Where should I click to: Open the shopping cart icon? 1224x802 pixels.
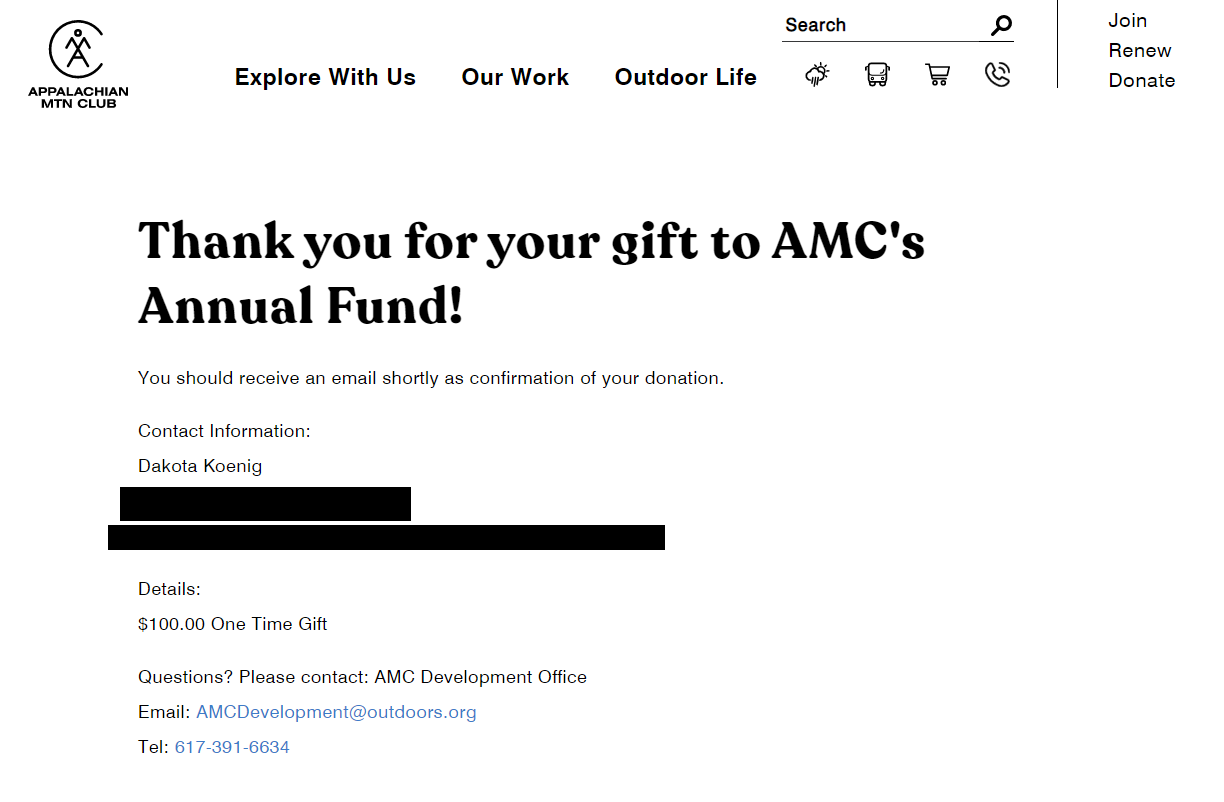937,75
